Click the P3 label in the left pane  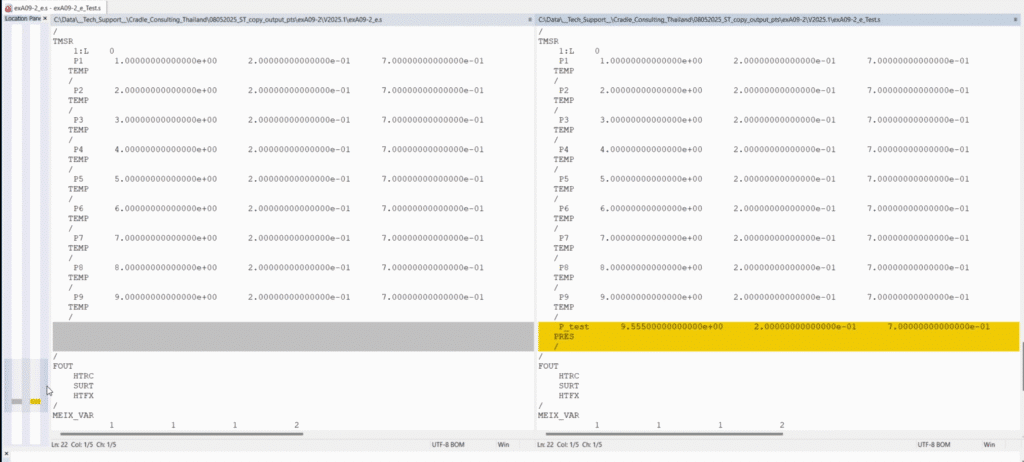(78, 120)
